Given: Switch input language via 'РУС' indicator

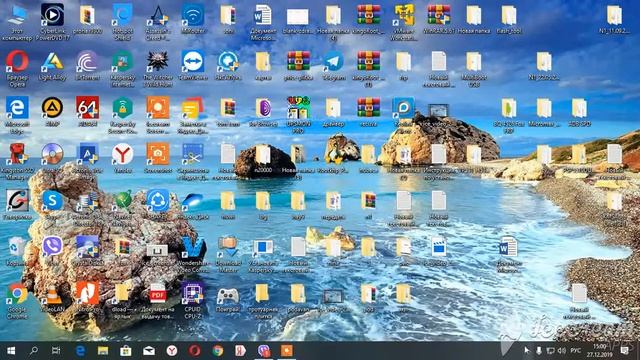Looking at the screenshot, I should 576,351.
